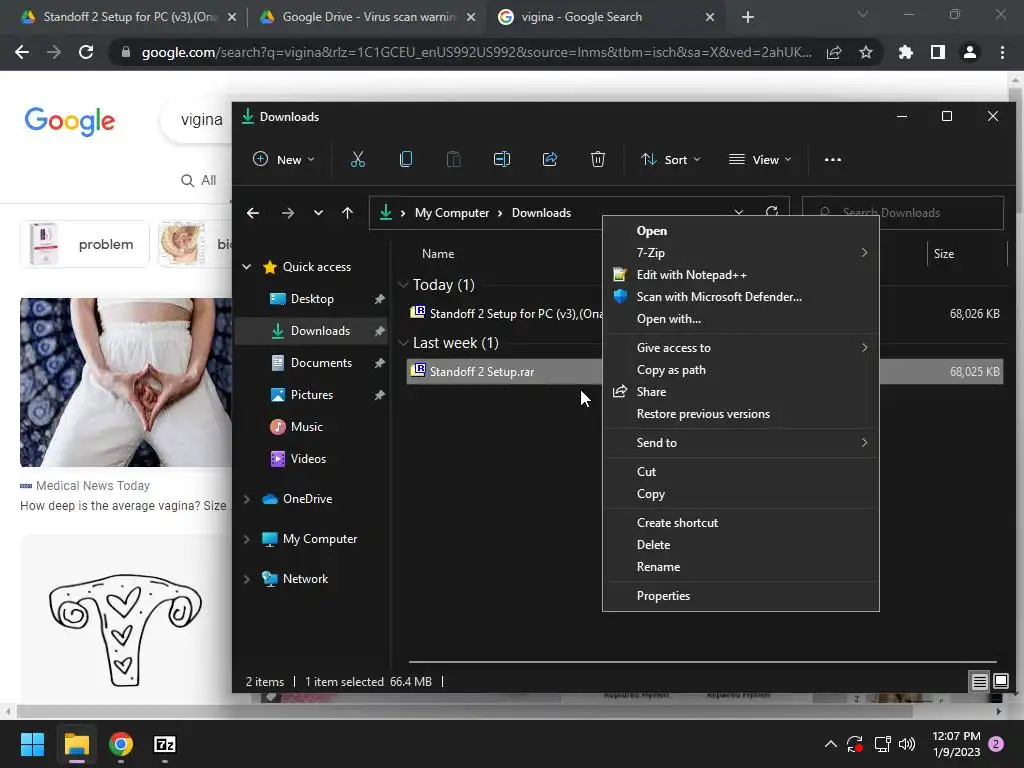Viewport: 1024px width, 768px height.
Task: Go back in File Explorer navigation
Action: (x=253, y=213)
